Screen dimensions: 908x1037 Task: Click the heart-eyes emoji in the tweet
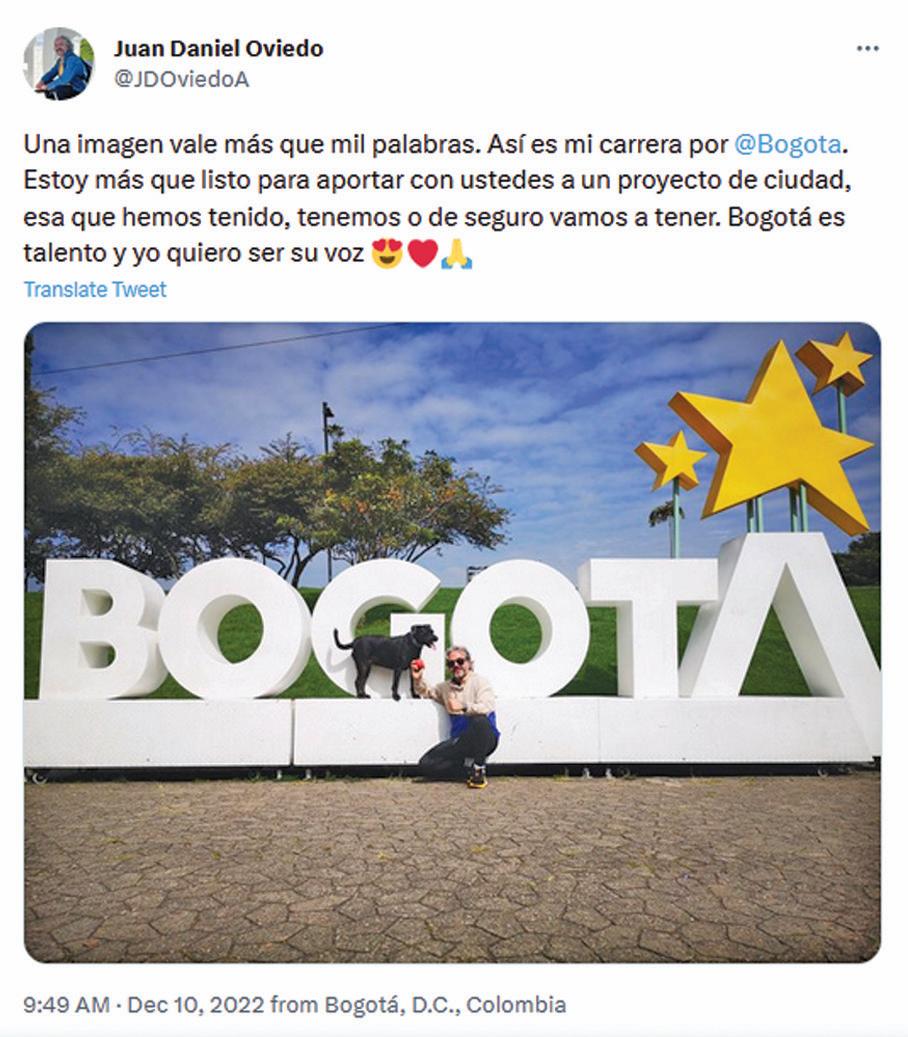click(387, 254)
